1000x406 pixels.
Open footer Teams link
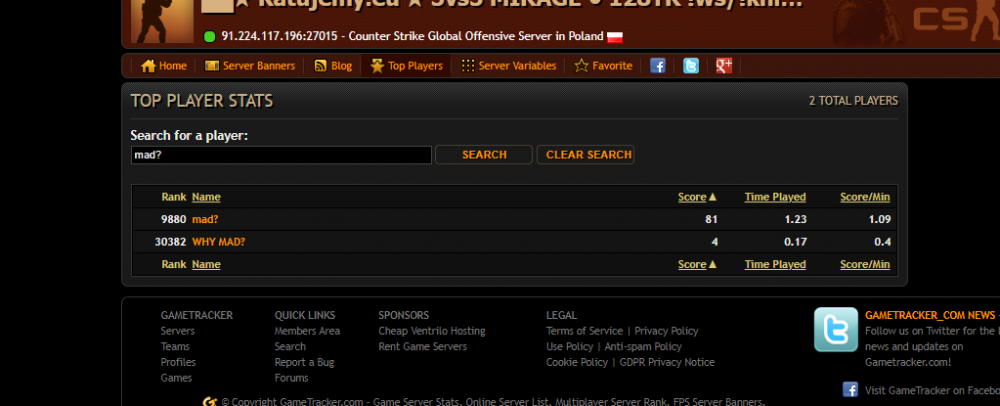point(175,347)
